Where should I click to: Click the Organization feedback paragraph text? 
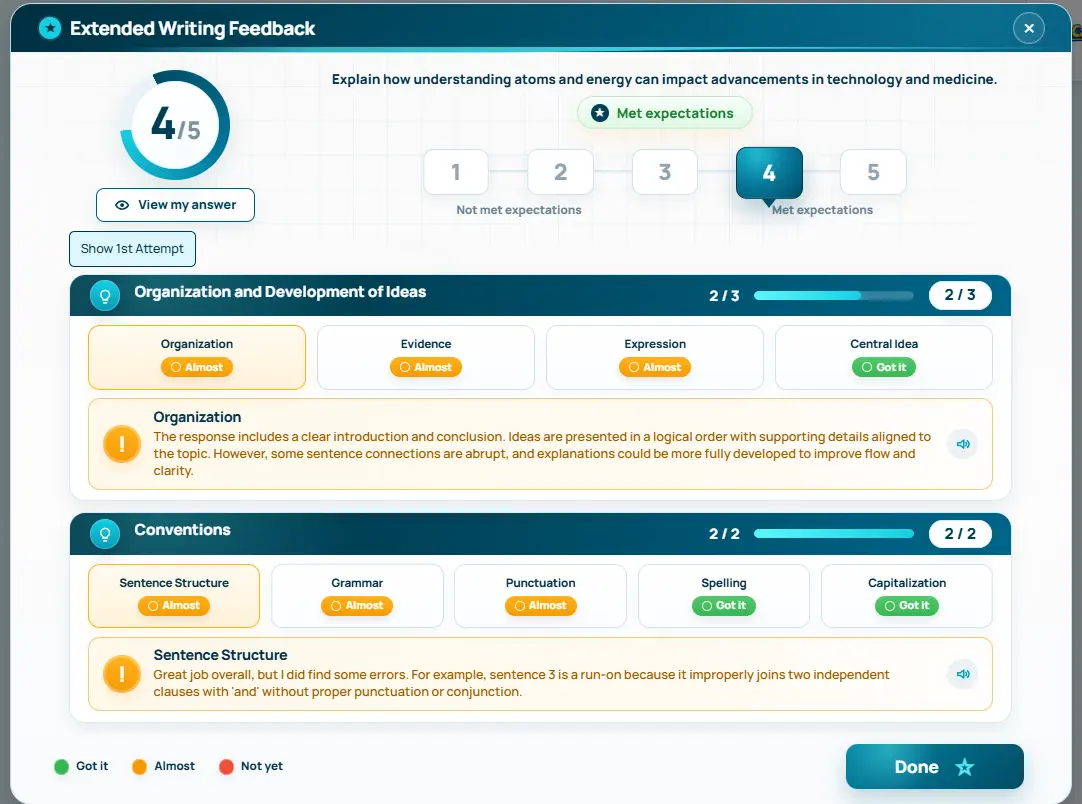pos(542,453)
